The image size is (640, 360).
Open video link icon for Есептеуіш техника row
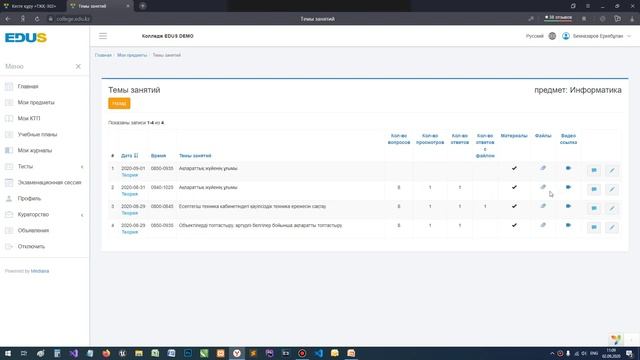[x=568, y=206]
